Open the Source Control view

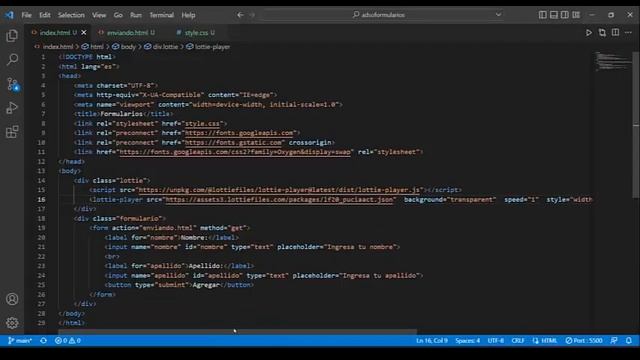12,84
